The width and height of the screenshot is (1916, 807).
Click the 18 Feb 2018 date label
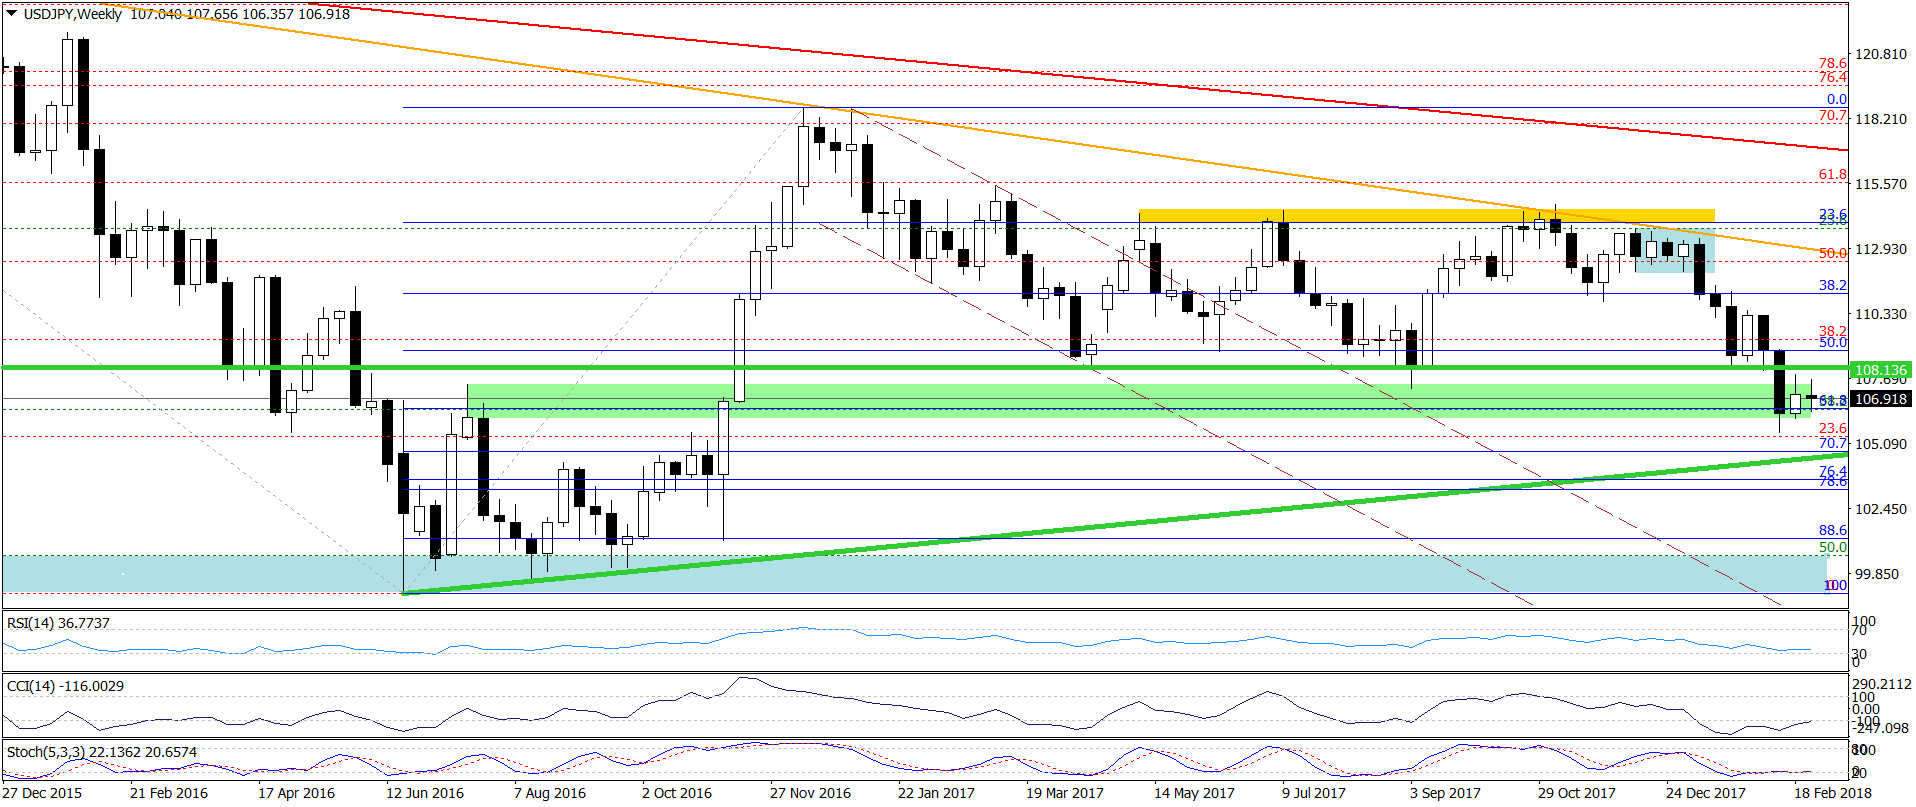(1833, 793)
